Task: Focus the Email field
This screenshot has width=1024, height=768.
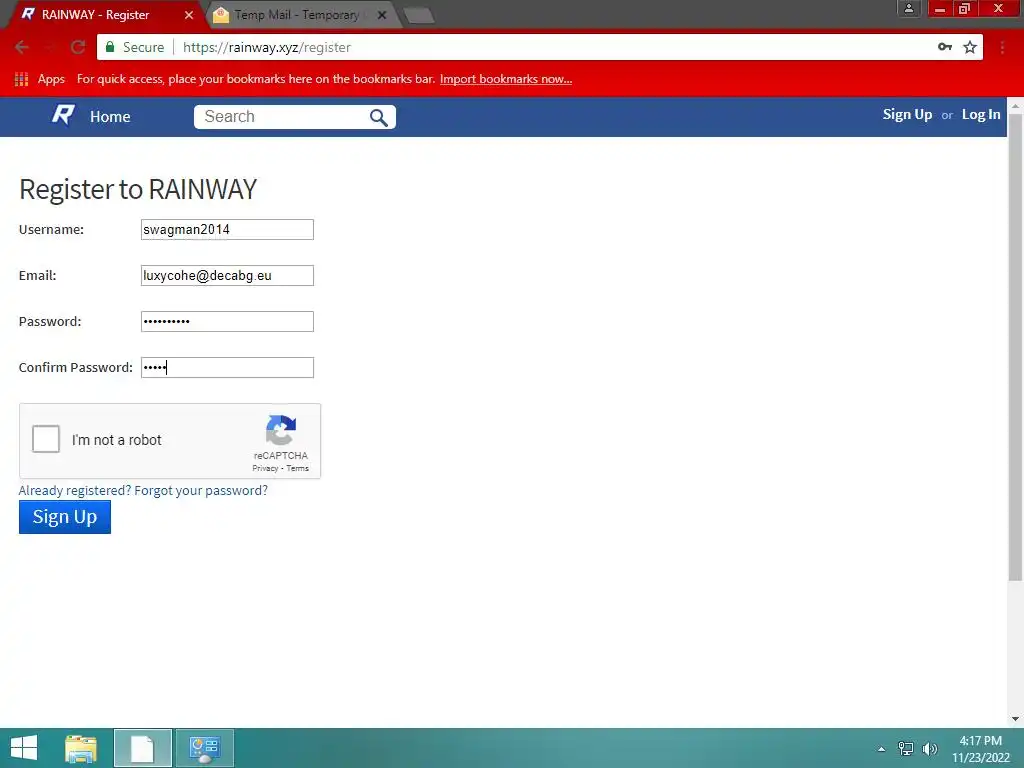Action: (x=227, y=276)
